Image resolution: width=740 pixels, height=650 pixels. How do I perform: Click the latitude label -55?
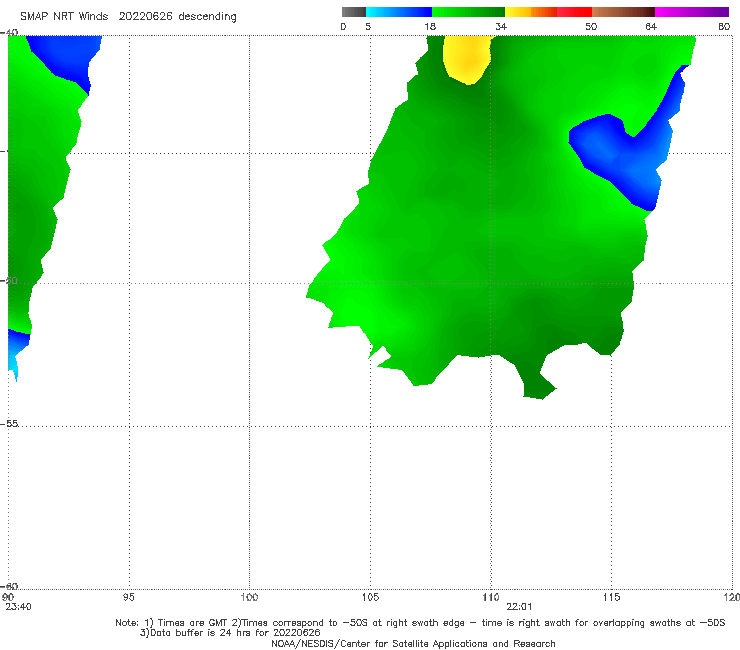pos(9,423)
